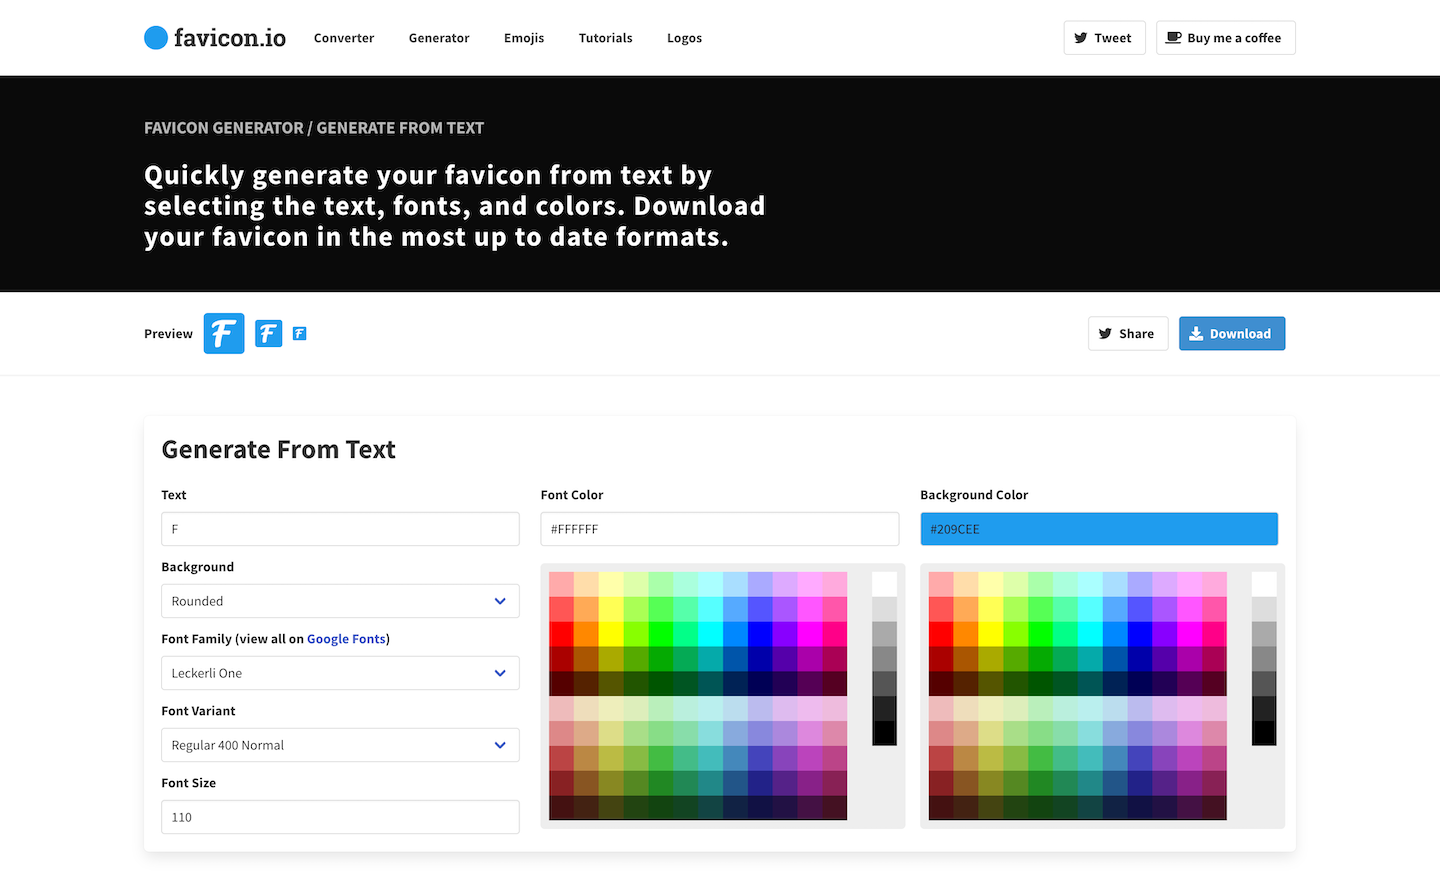This screenshot has height=889, width=1440.
Task: Click the smallest favicon preview icon
Action: pyautogui.click(x=300, y=333)
